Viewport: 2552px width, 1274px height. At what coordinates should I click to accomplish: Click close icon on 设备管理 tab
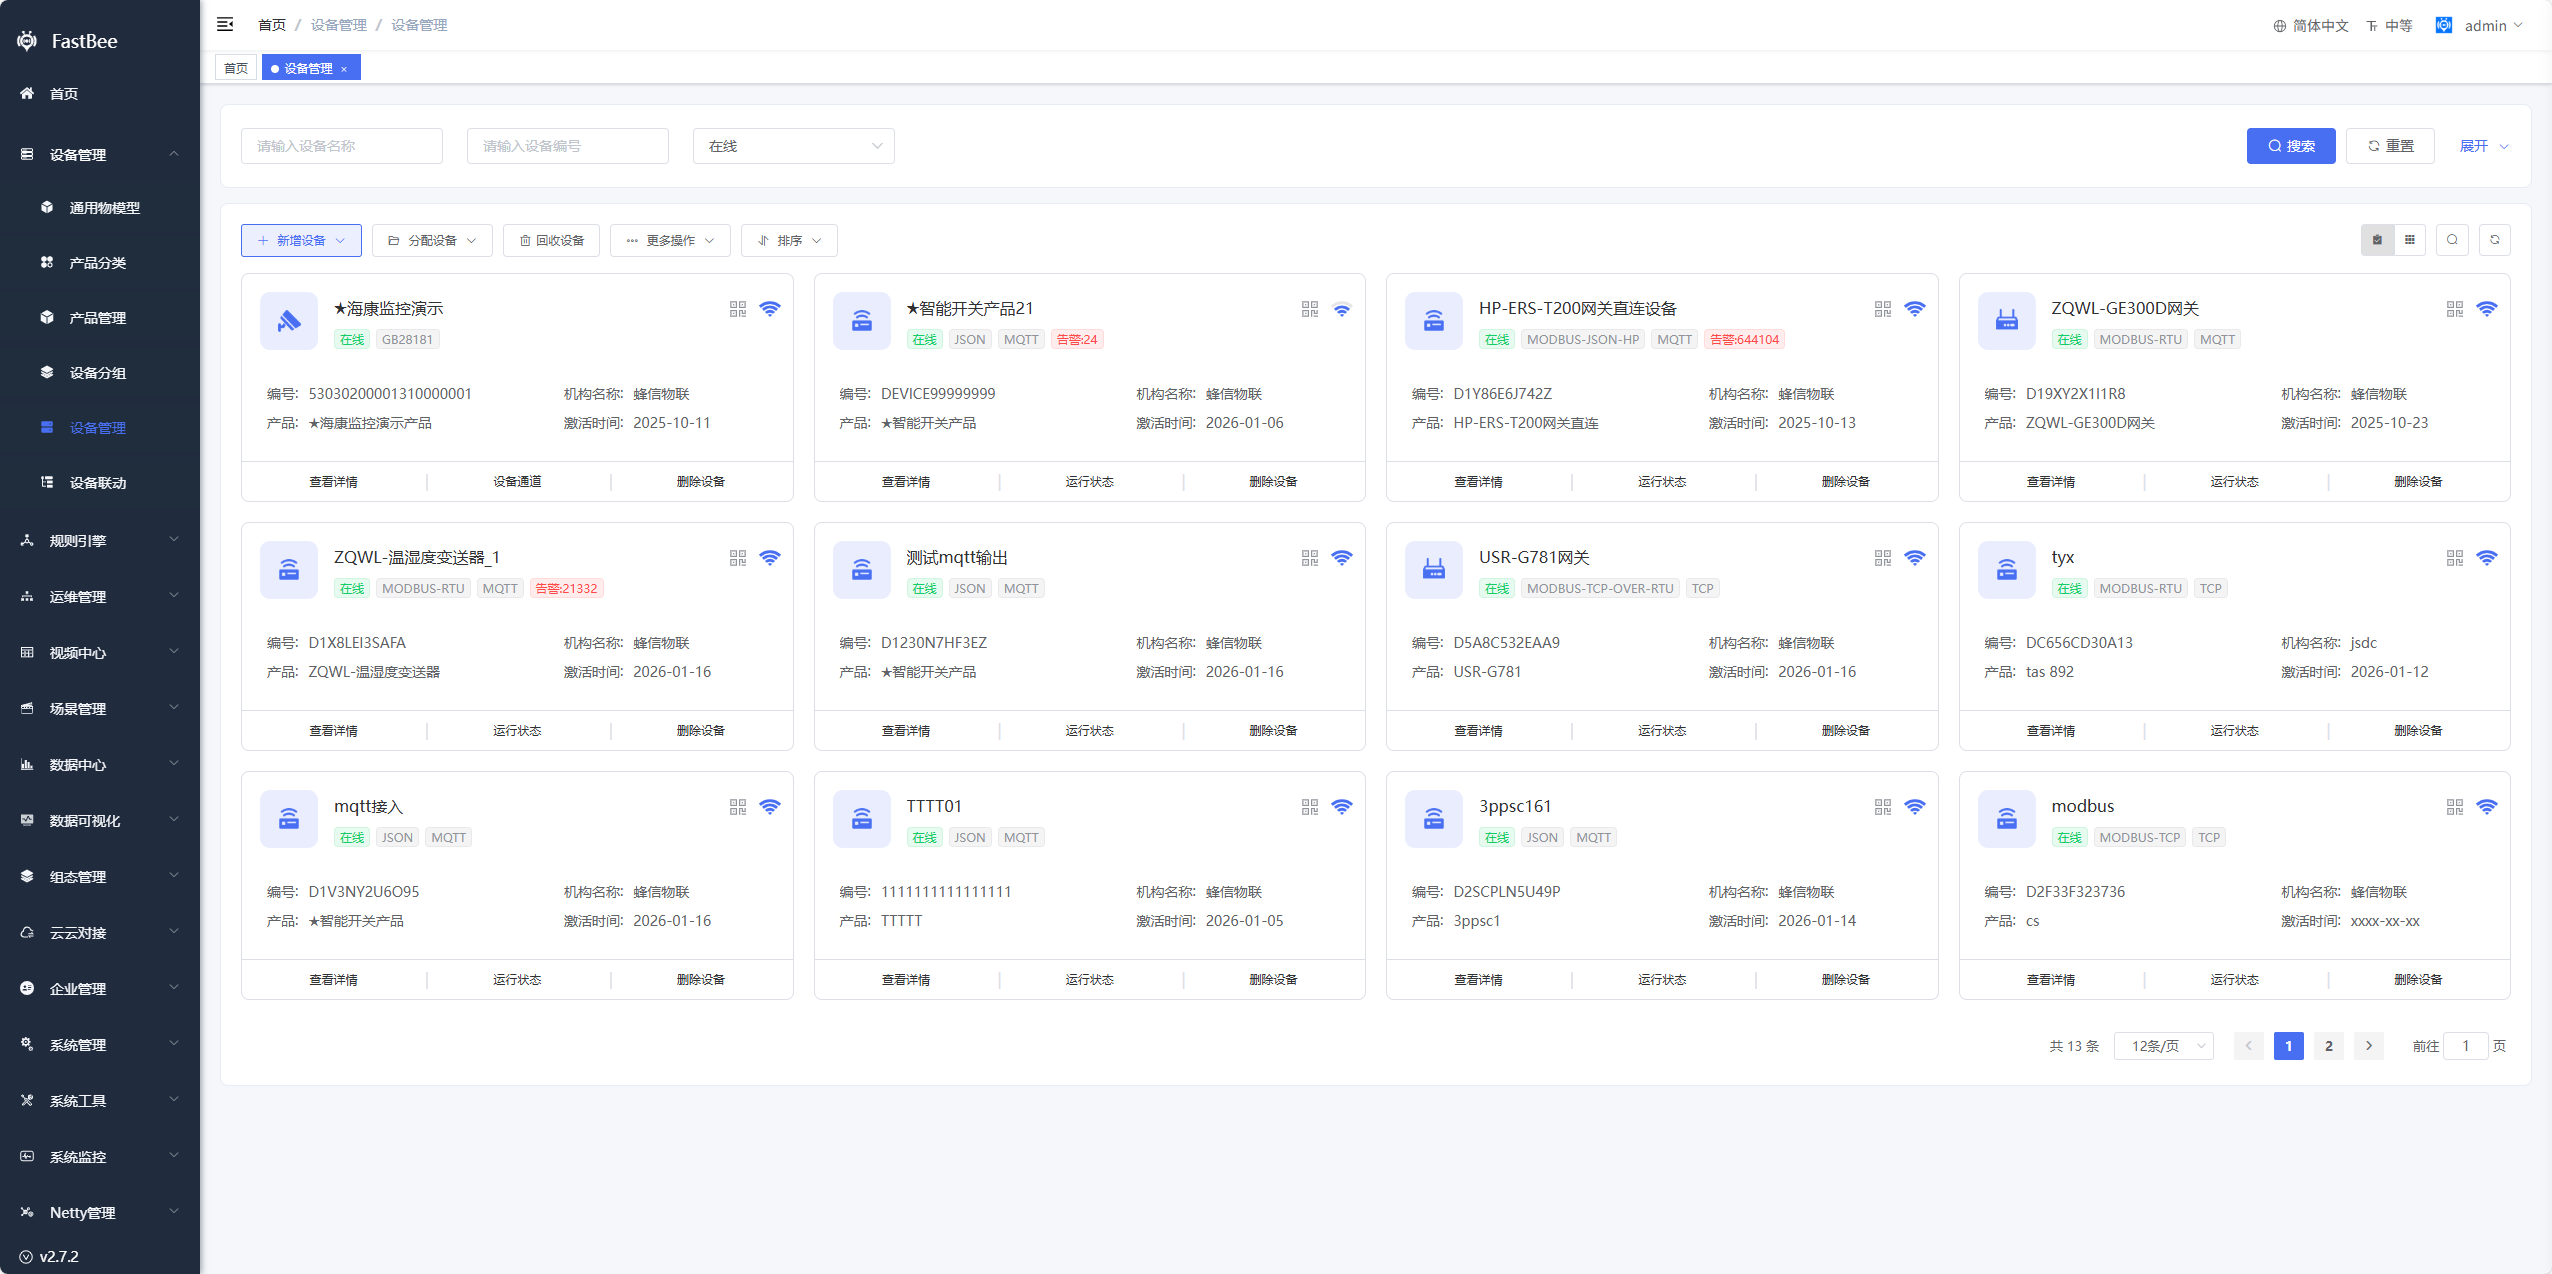click(x=344, y=69)
